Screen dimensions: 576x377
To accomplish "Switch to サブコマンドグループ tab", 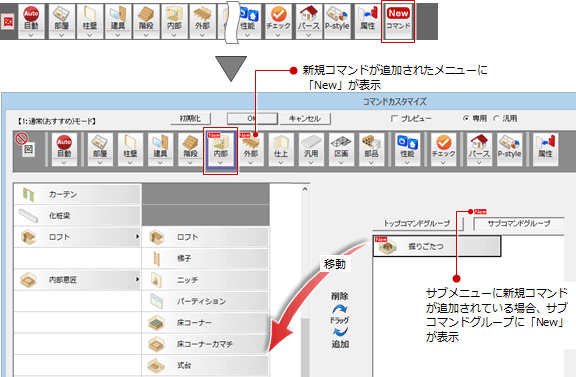I will click(519, 223).
